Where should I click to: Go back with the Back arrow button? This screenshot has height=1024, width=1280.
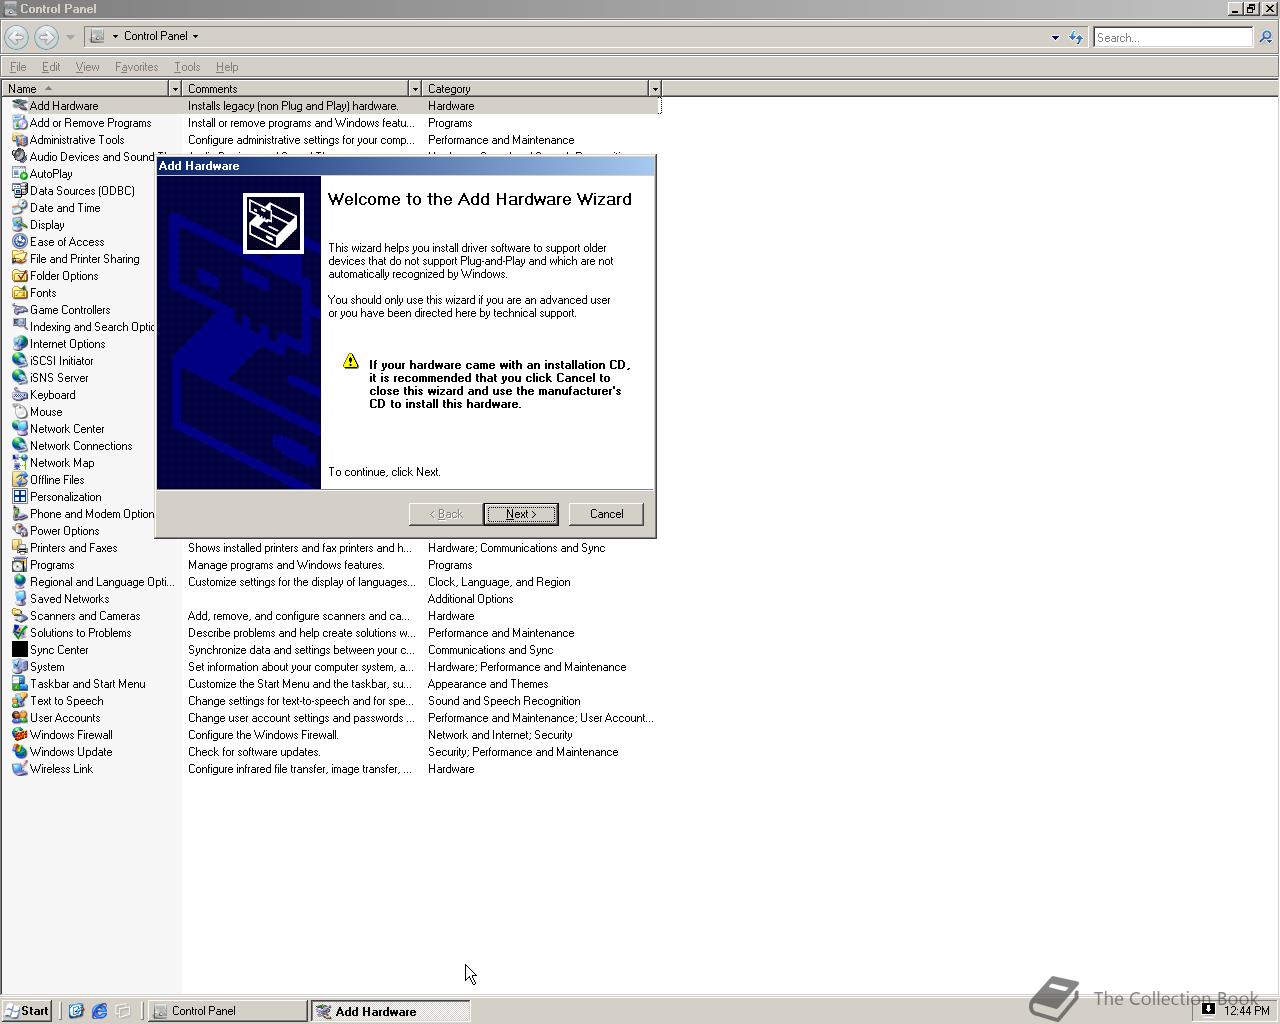16,37
